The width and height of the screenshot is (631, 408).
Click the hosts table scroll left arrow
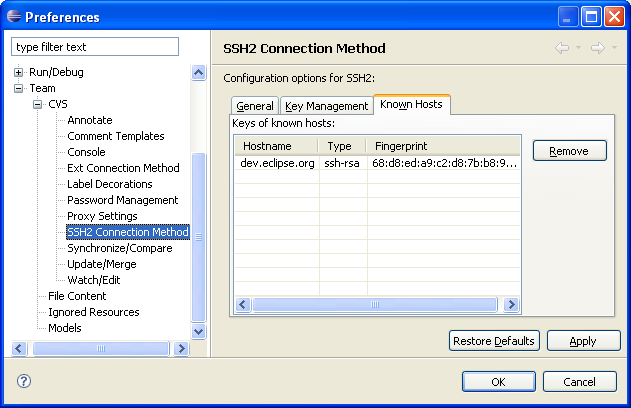click(x=243, y=305)
